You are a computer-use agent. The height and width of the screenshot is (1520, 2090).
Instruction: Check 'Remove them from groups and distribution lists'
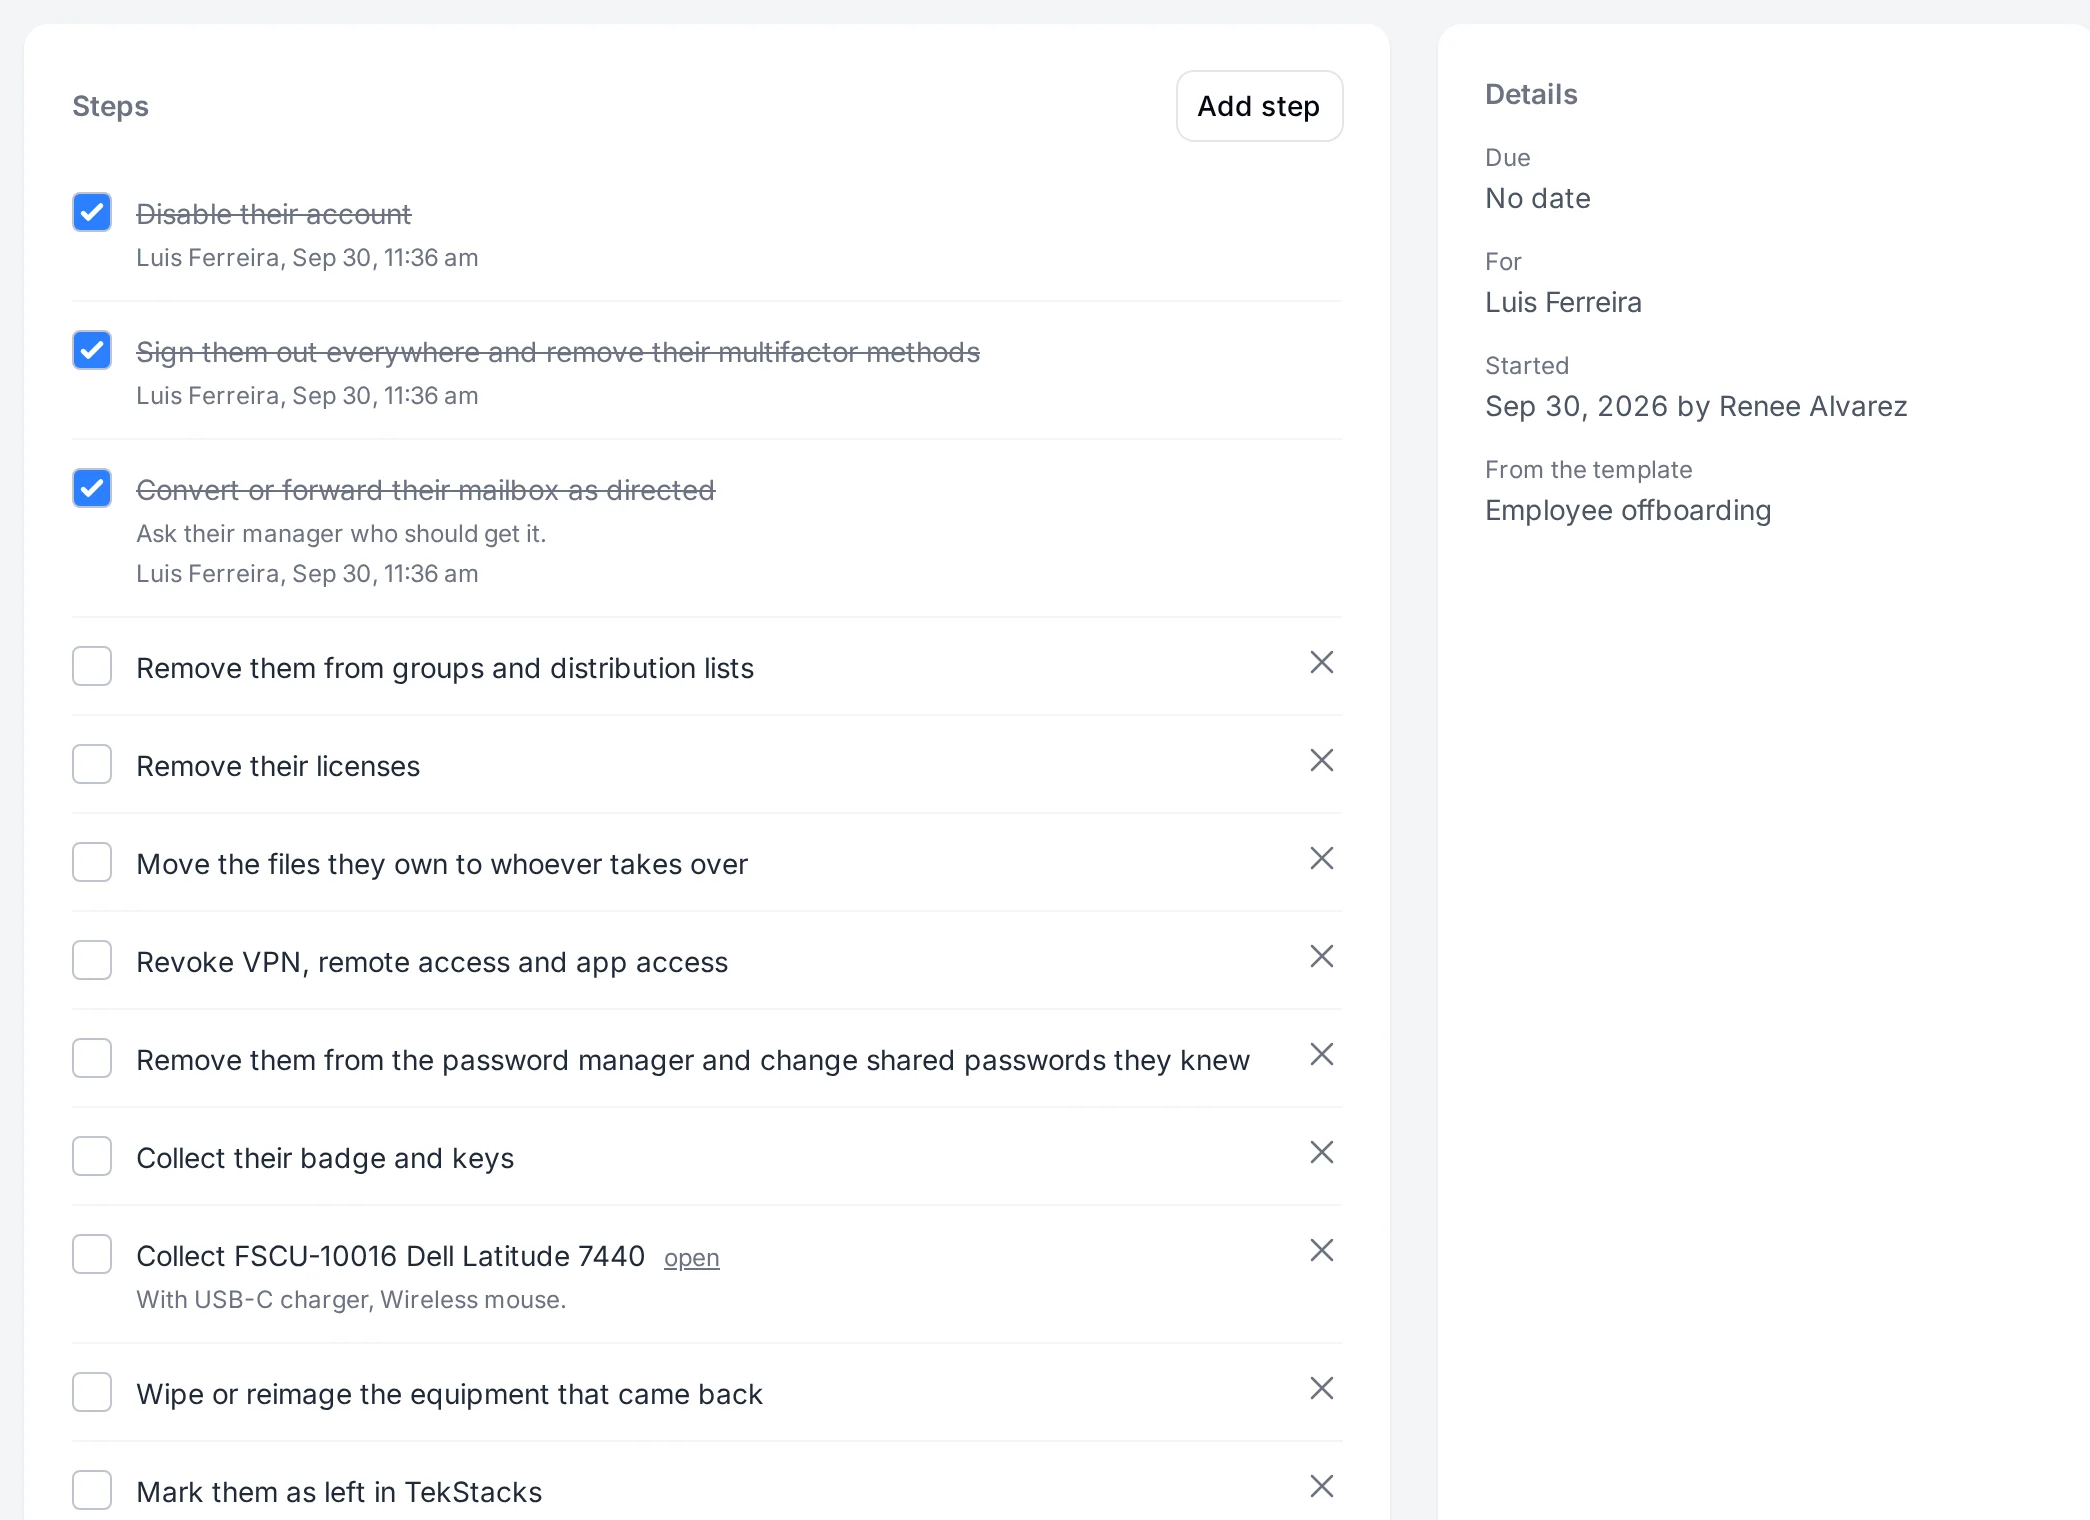click(x=92, y=666)
